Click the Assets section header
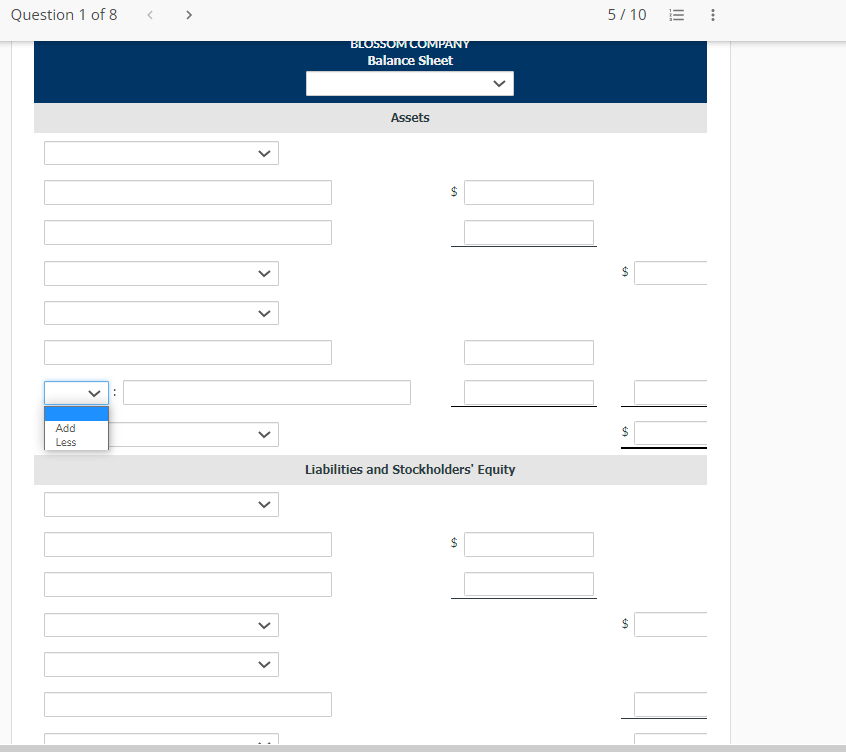846x752 pixels. pos(410,117)
